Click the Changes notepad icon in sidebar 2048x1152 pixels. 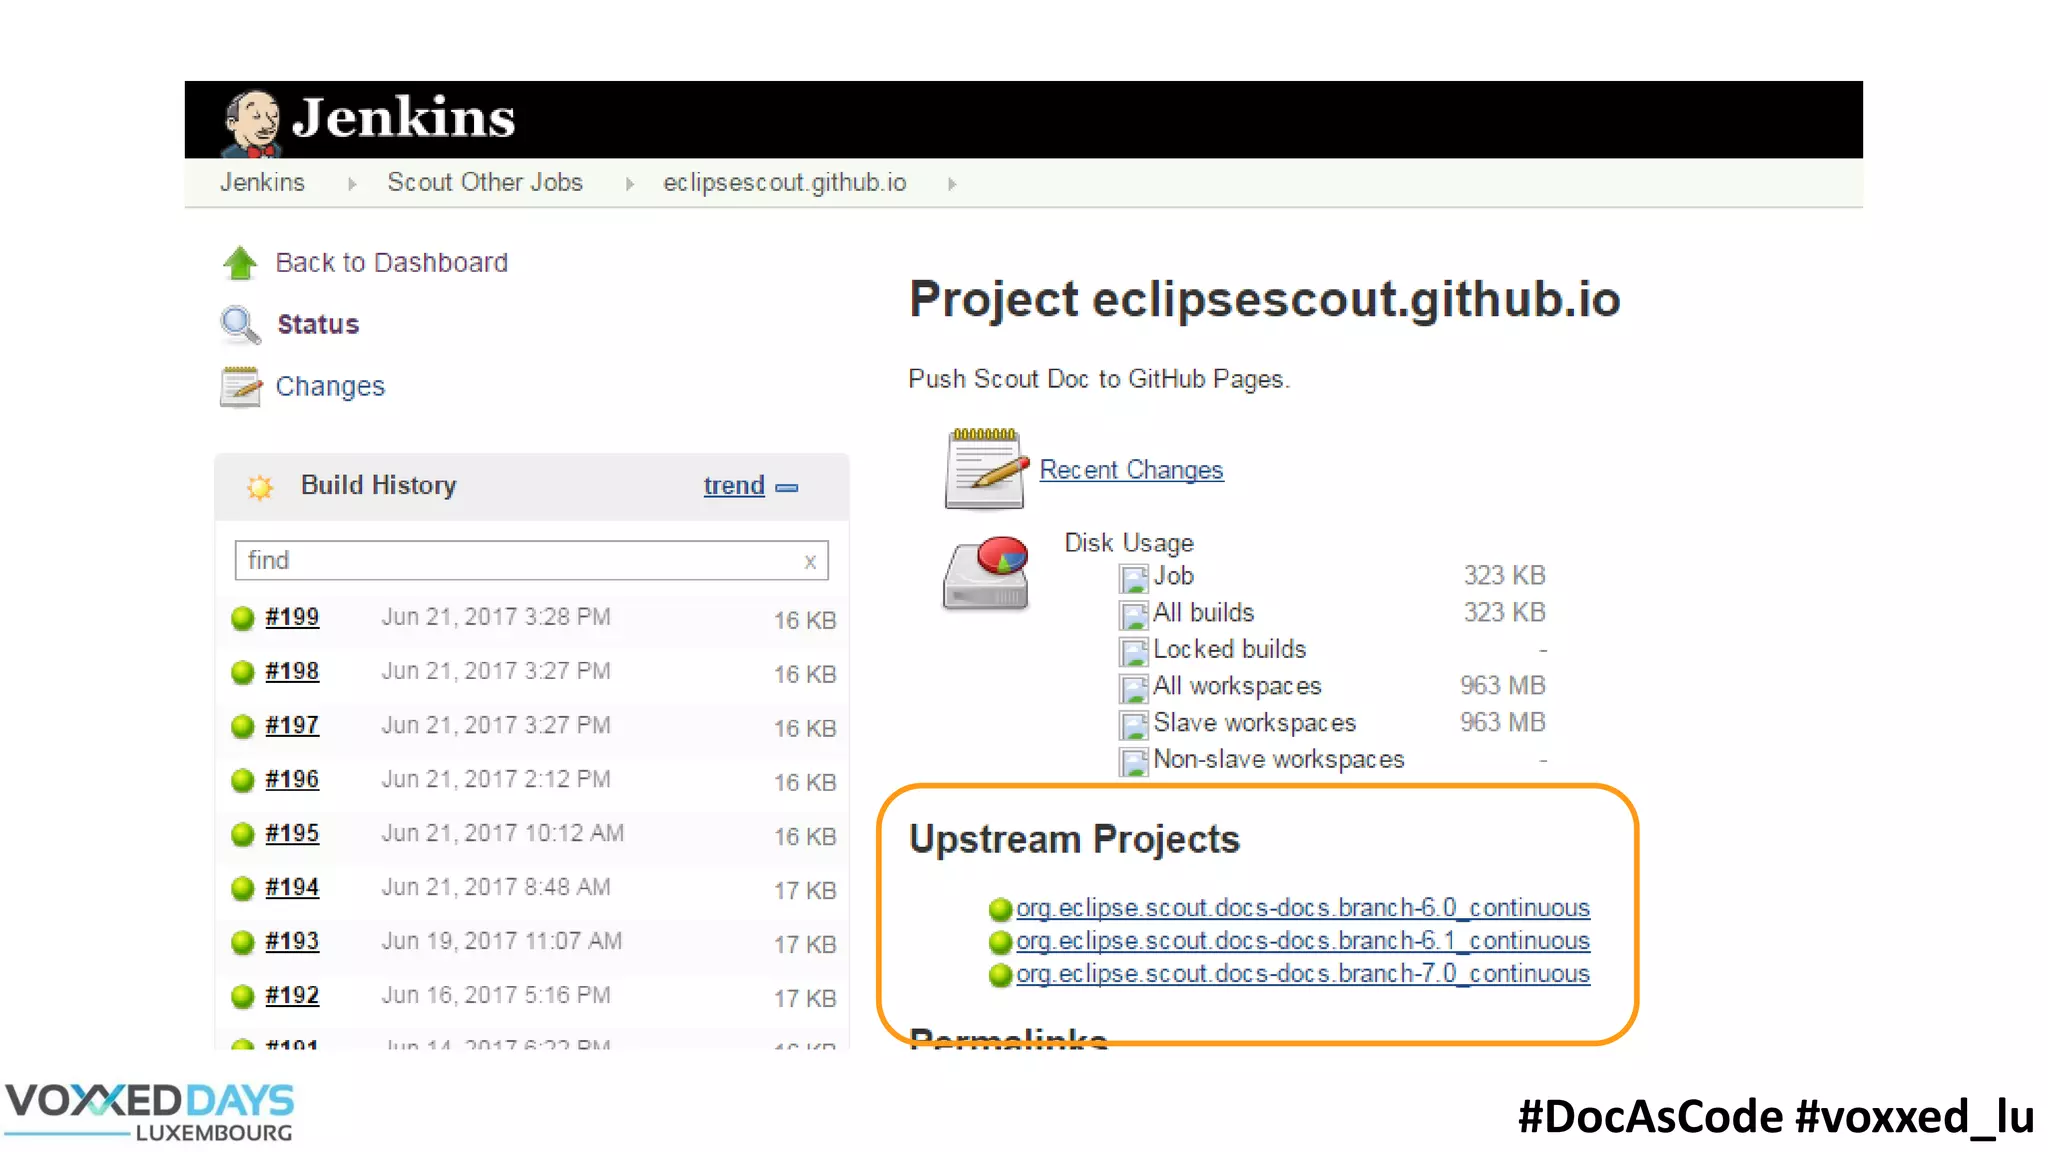[x=240, y=387]
